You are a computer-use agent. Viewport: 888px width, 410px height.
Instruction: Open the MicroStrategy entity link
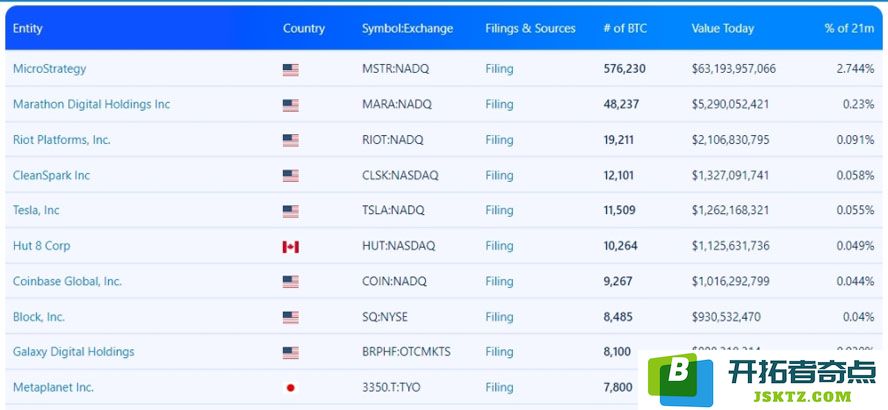pos(49,69)
